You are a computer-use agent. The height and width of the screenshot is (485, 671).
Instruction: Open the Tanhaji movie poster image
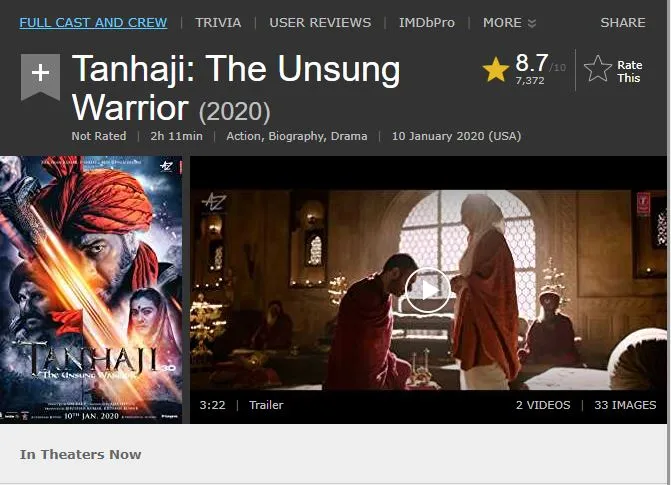(x=91, y=290)
